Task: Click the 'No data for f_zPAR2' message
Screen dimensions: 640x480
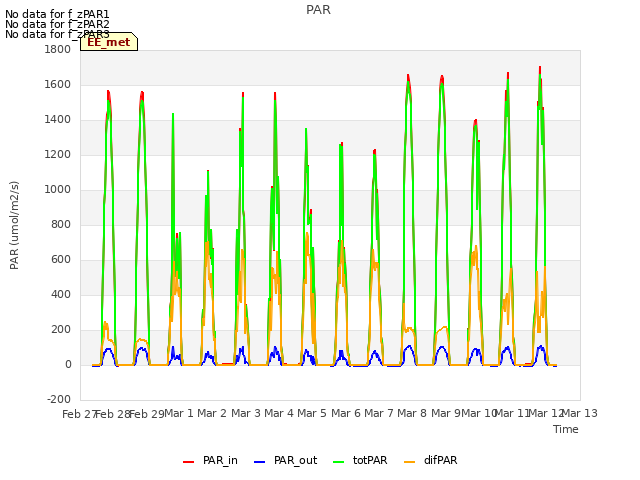Action: coord(57,24)
